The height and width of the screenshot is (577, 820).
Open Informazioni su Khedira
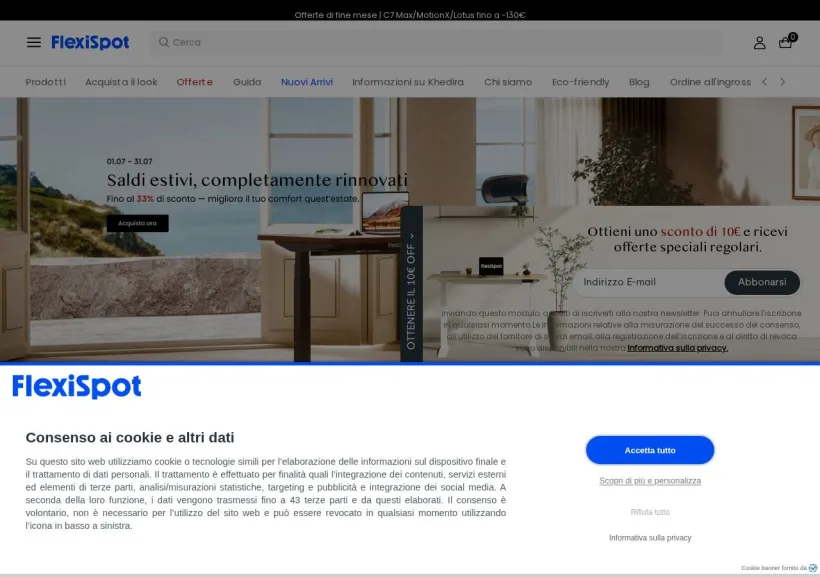click(x=408, y=82)
